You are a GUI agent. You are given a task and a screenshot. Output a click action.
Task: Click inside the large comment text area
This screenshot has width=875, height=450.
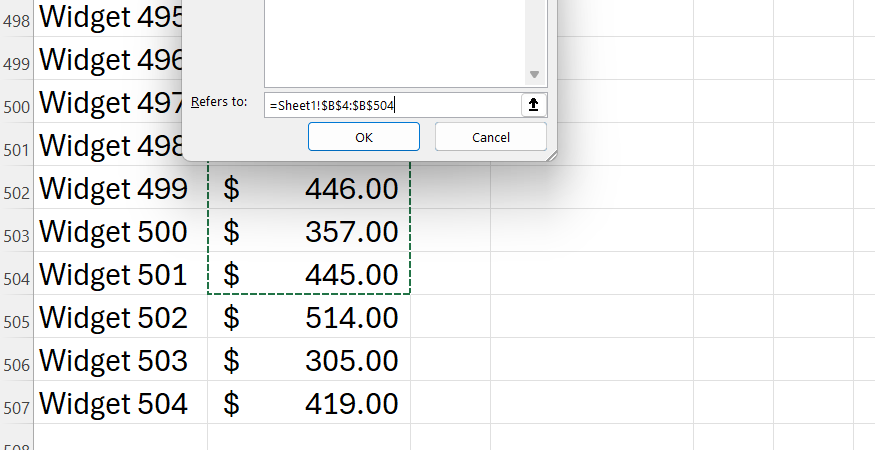pos(395,42)
